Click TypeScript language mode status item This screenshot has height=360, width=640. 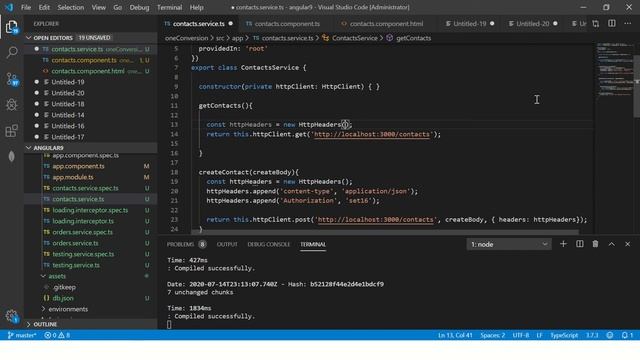point(564,335)
